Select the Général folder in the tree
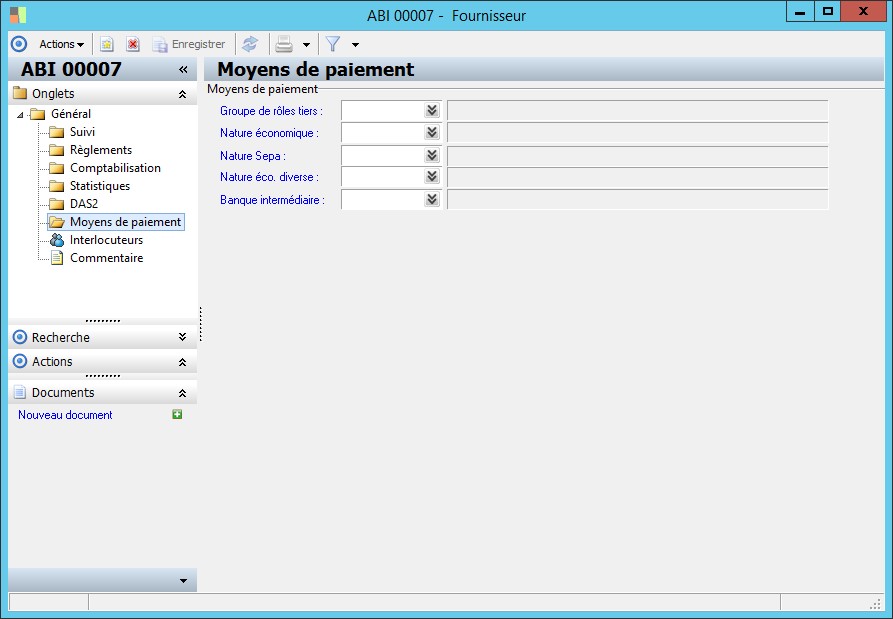Screen dimensions: 893x619 pyautogui.click(x=71, y=114)
